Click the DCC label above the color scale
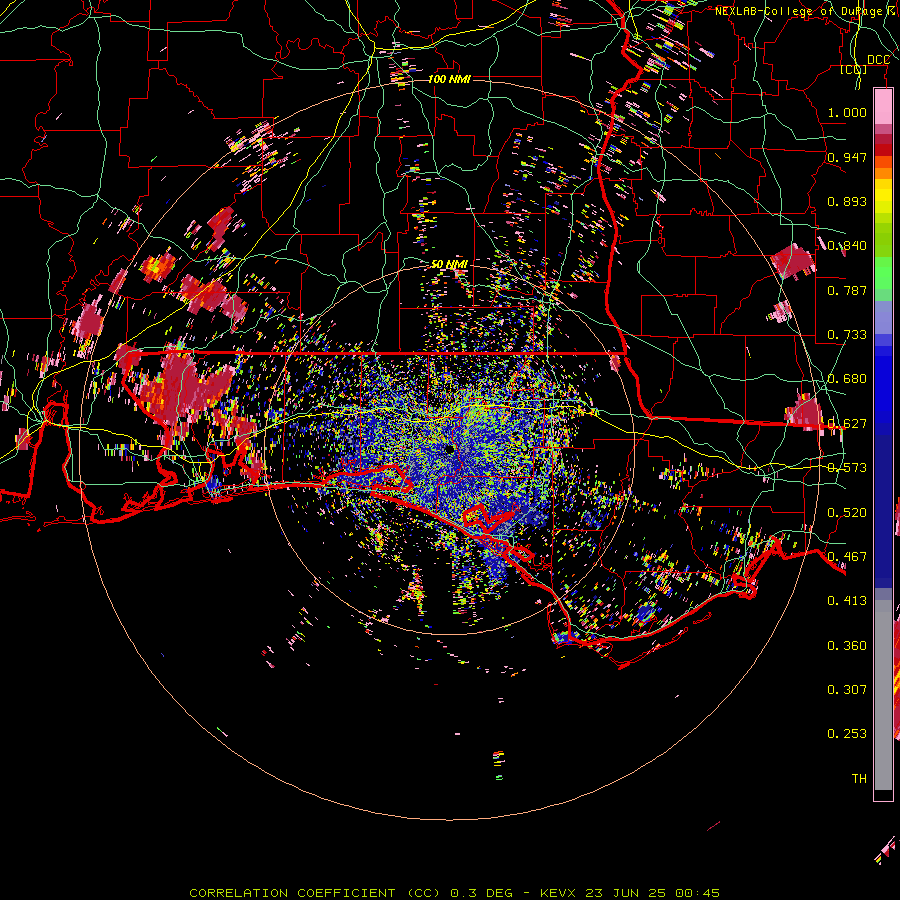 tap(878, 60)
